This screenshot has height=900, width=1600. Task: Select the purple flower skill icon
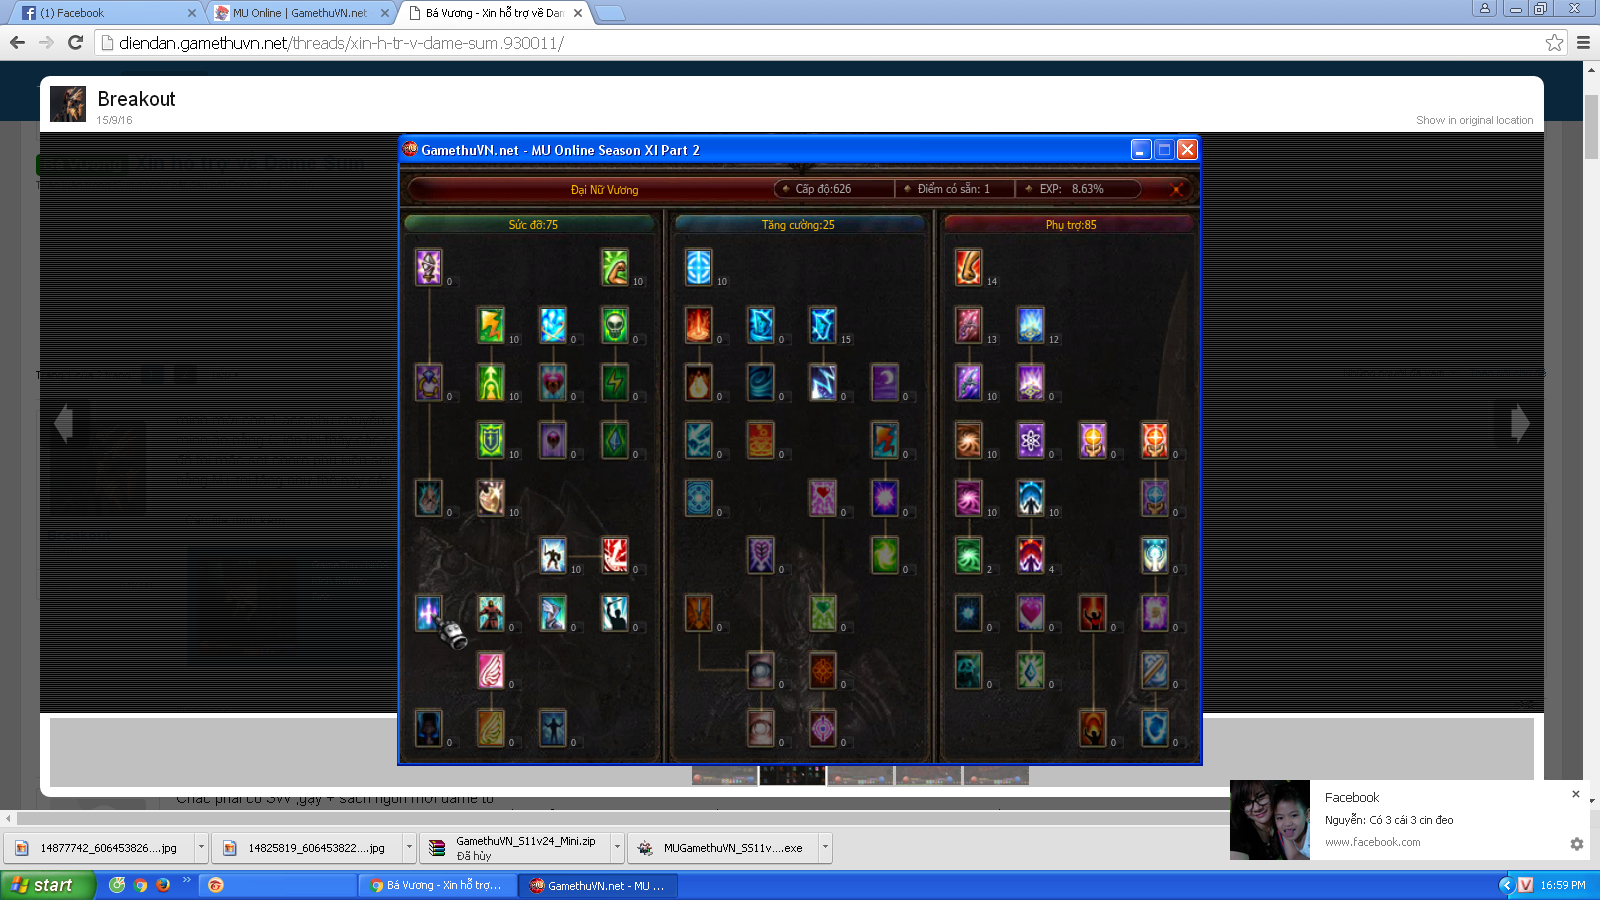pos(1154,613)
